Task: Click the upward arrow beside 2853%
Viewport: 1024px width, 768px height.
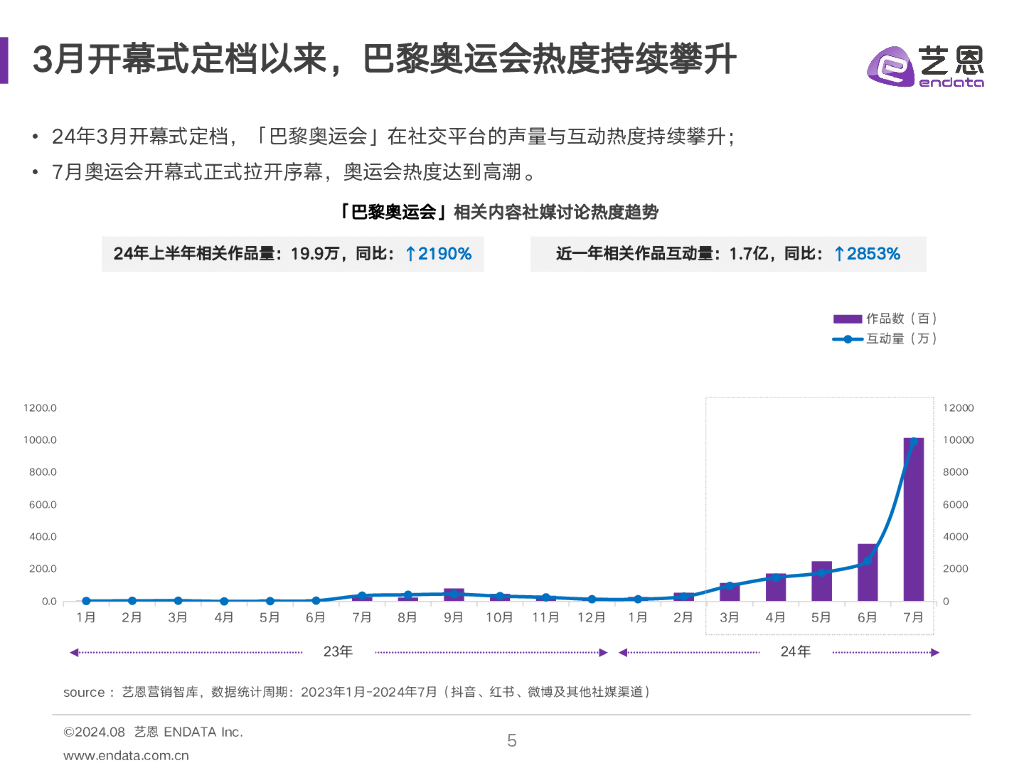Action: tap(838, 254)
